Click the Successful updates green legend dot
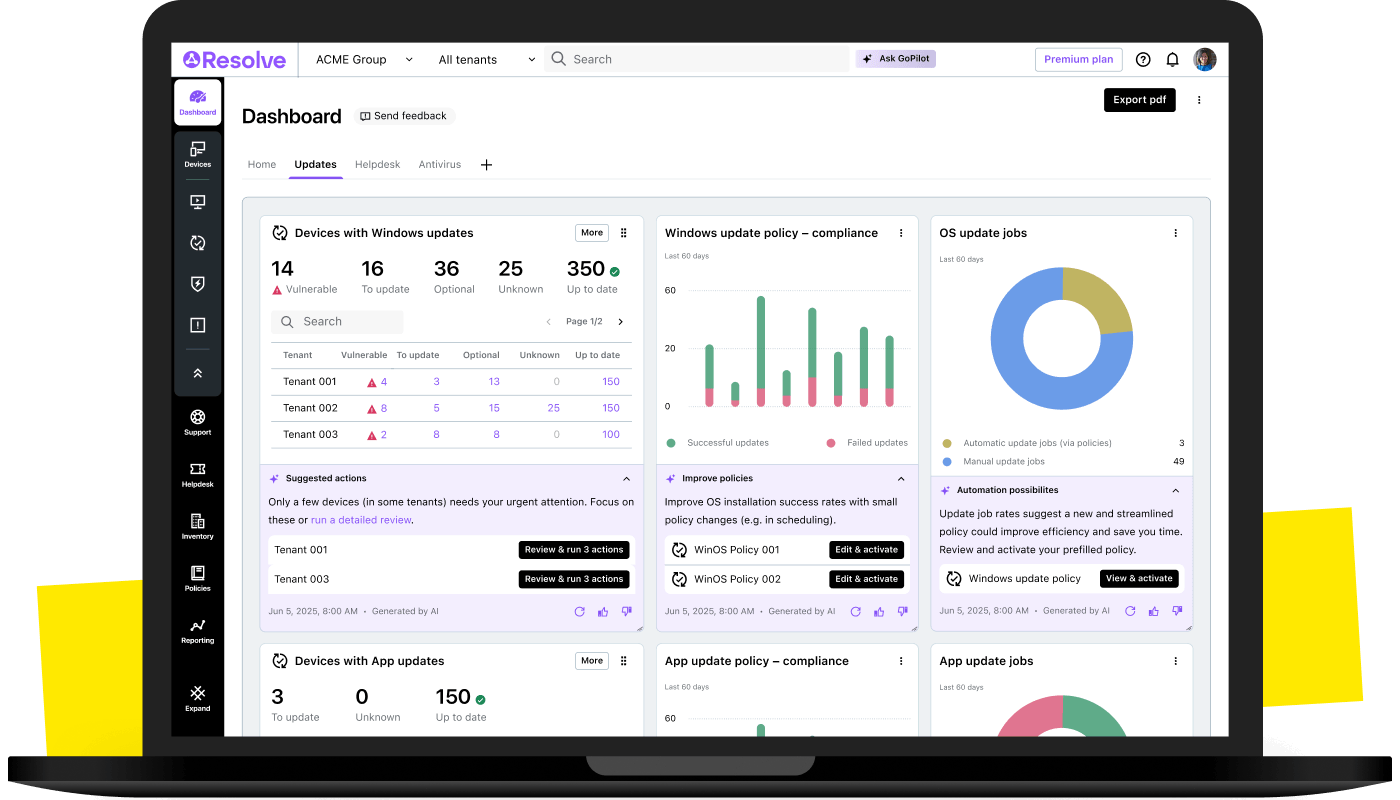Screen dimensions: 1400x800 click(671, 443)
